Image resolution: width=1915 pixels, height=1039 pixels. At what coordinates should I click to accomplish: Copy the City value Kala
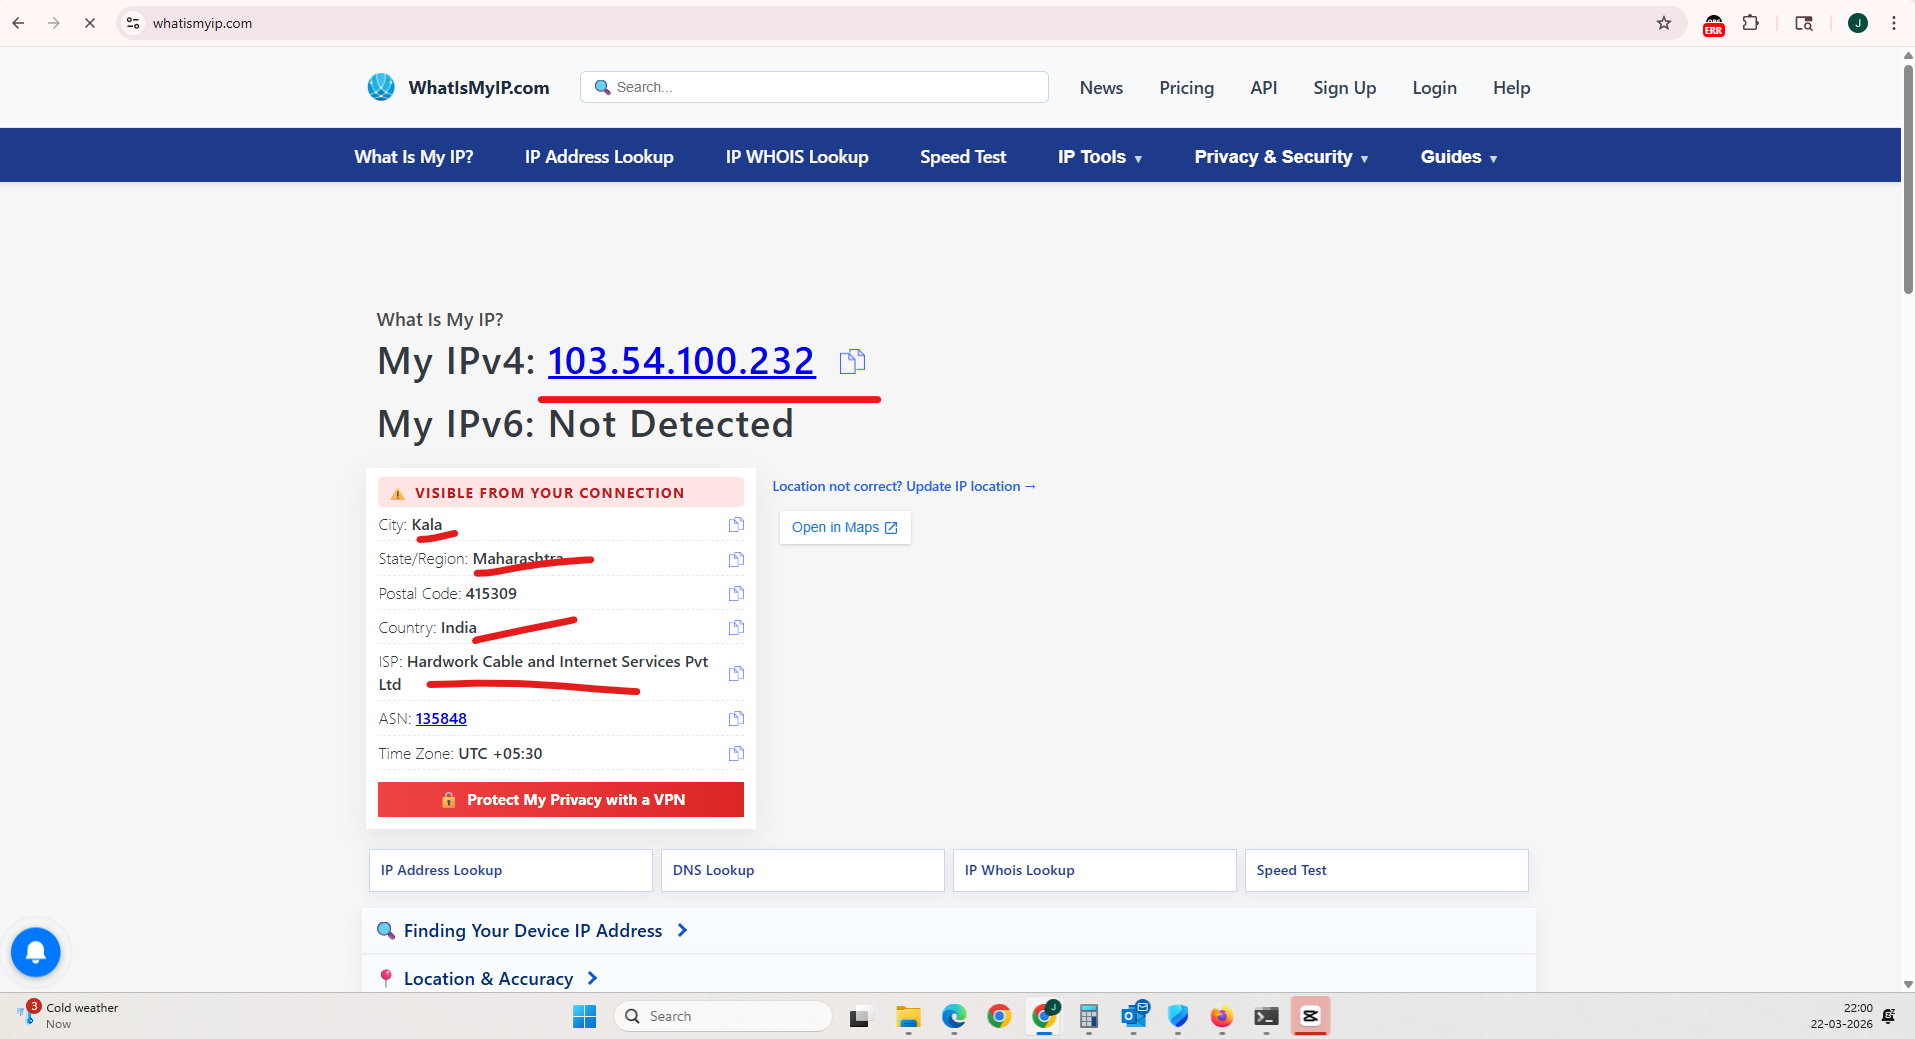click(736, 525)
